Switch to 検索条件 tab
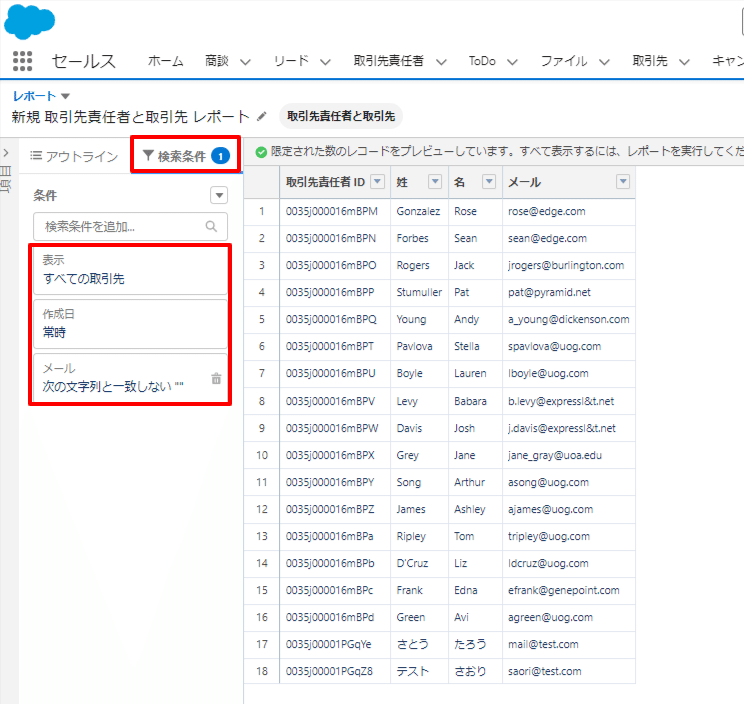The height and width of the screenshot is (704, 744). pos(186,156)
